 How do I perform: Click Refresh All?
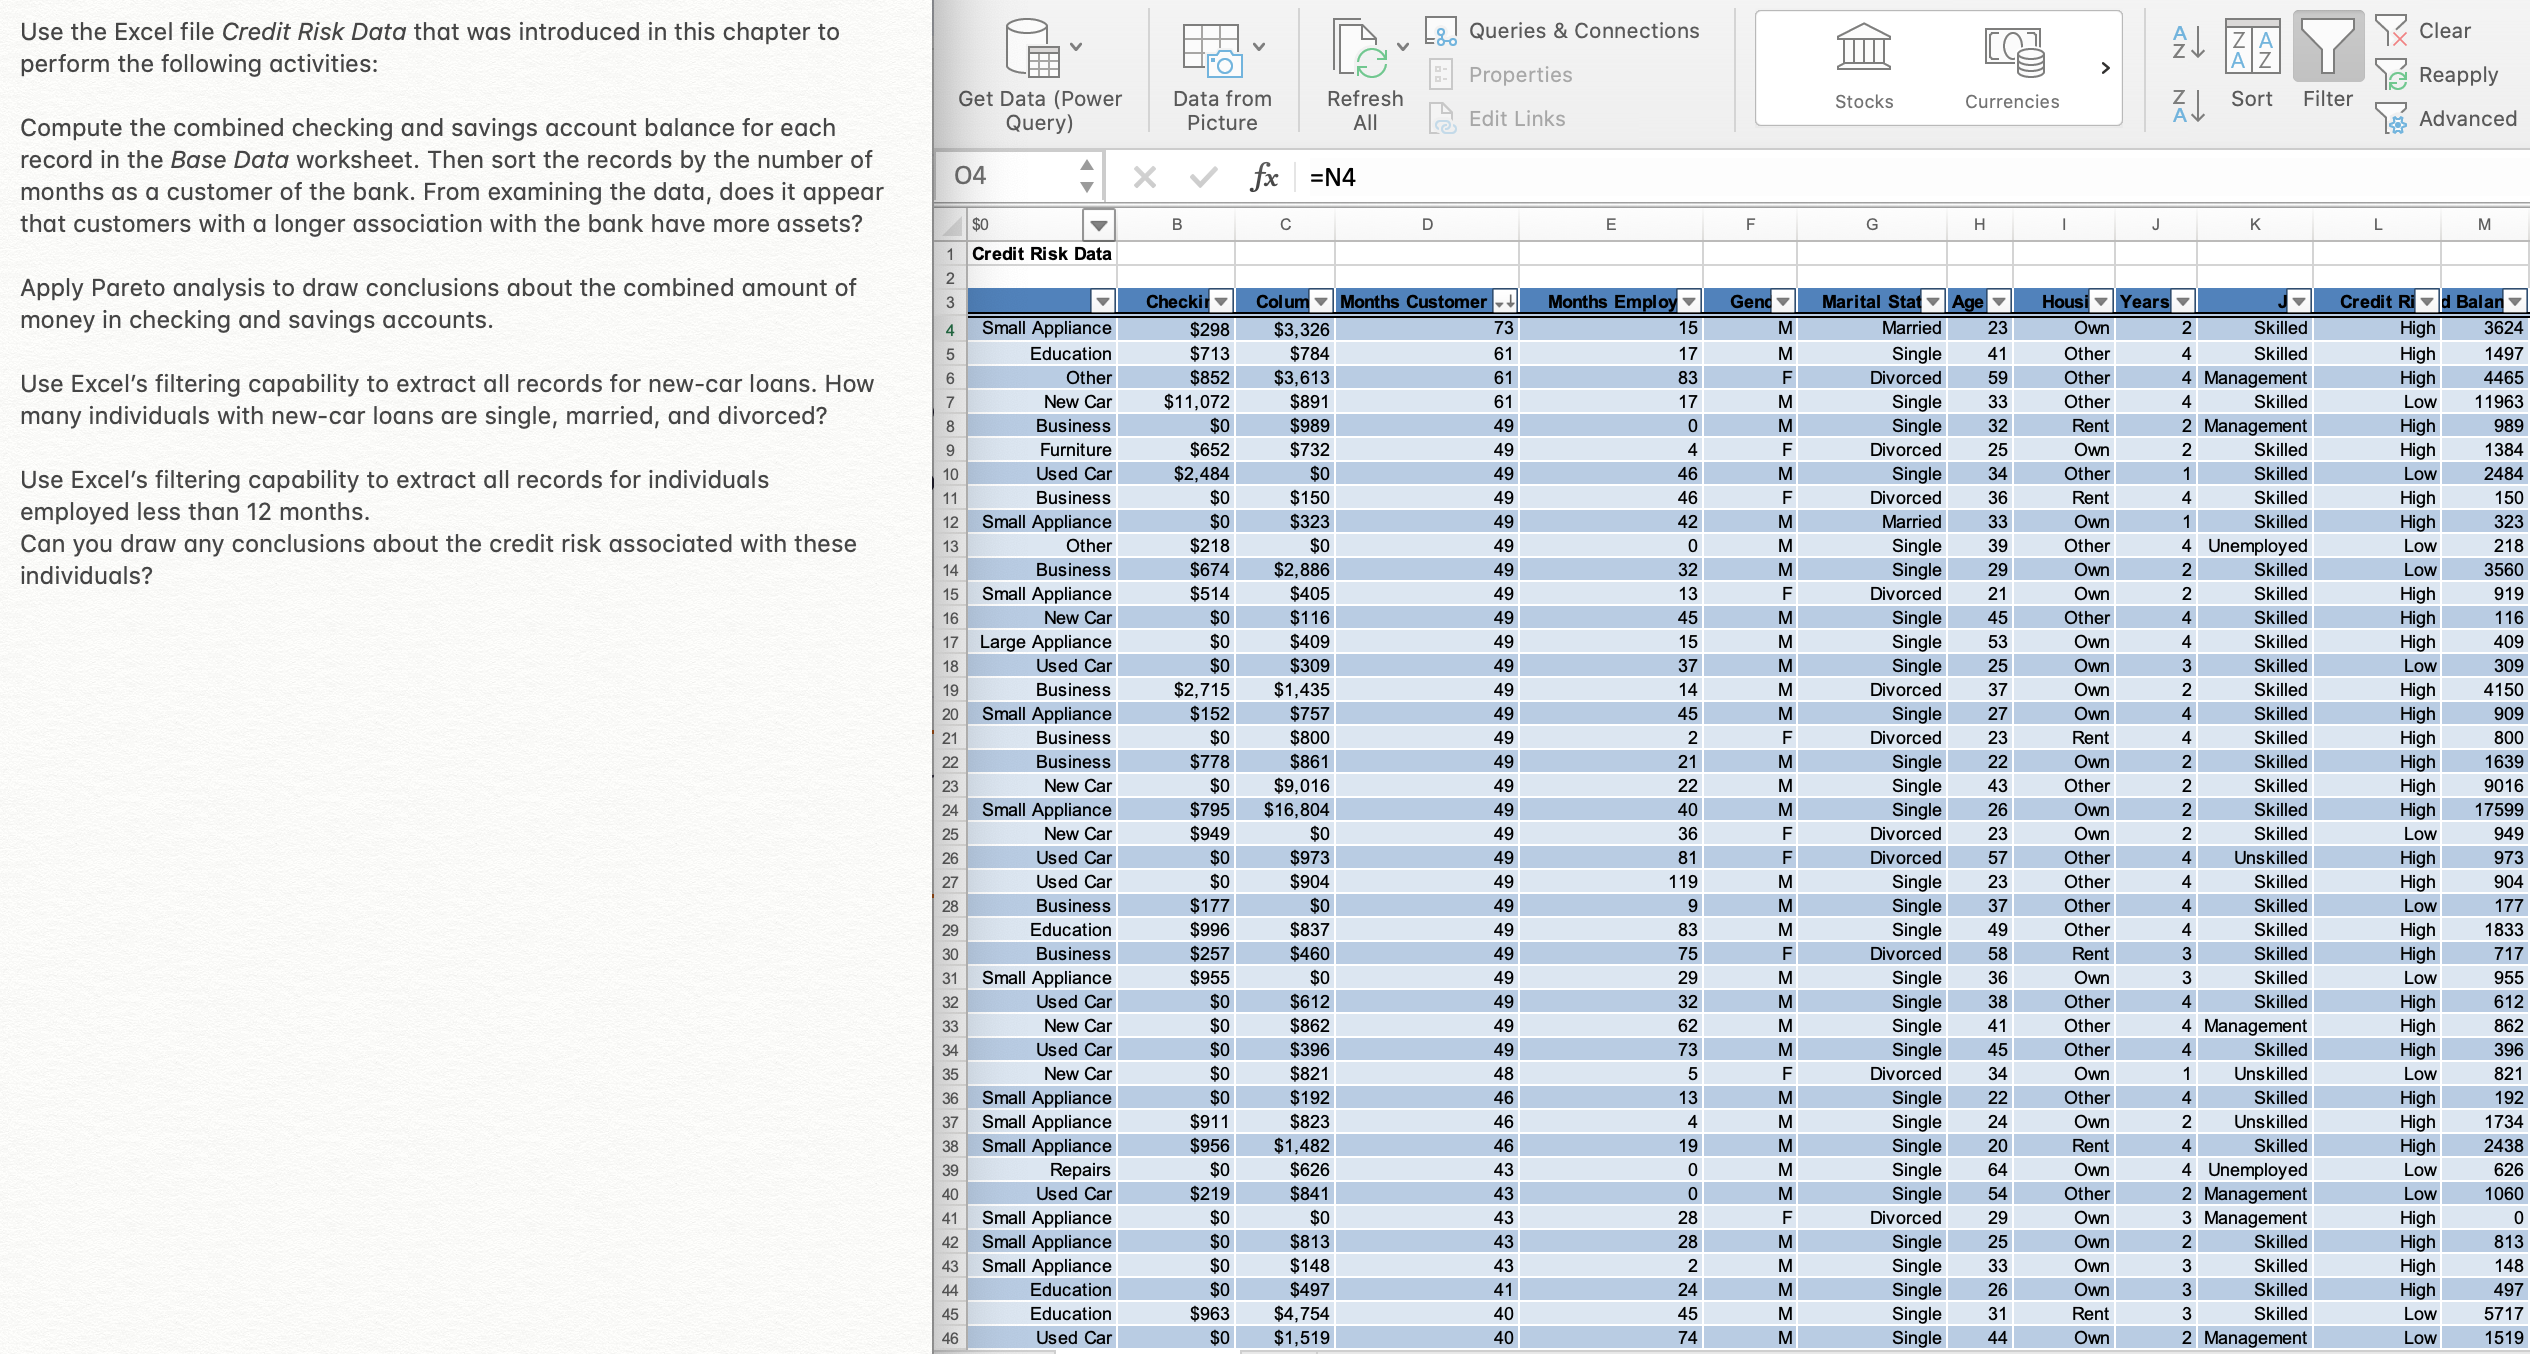[1365, 70]
